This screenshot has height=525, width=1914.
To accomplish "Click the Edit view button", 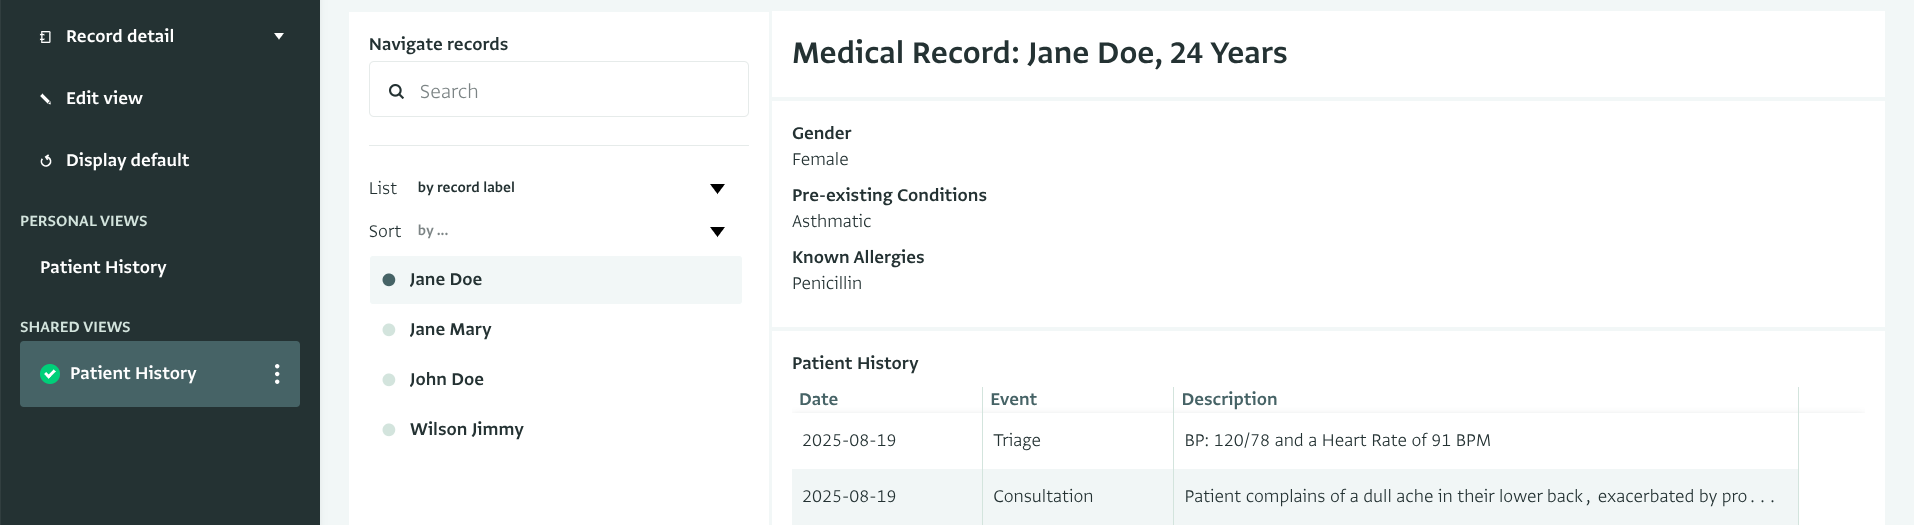I will (x=104, y=98).
